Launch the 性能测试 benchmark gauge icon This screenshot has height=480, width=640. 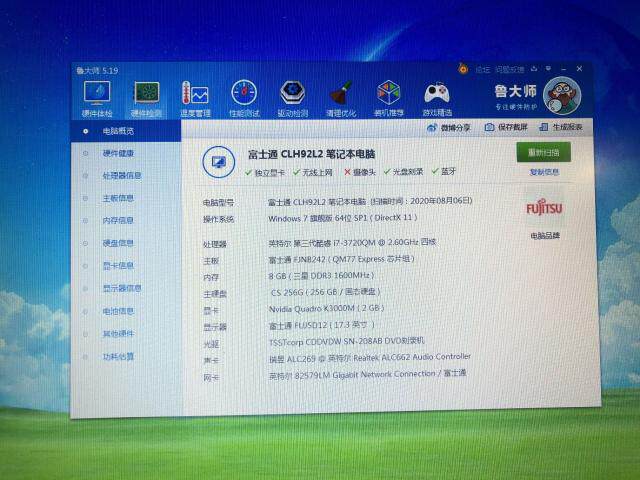pos(244,99)
